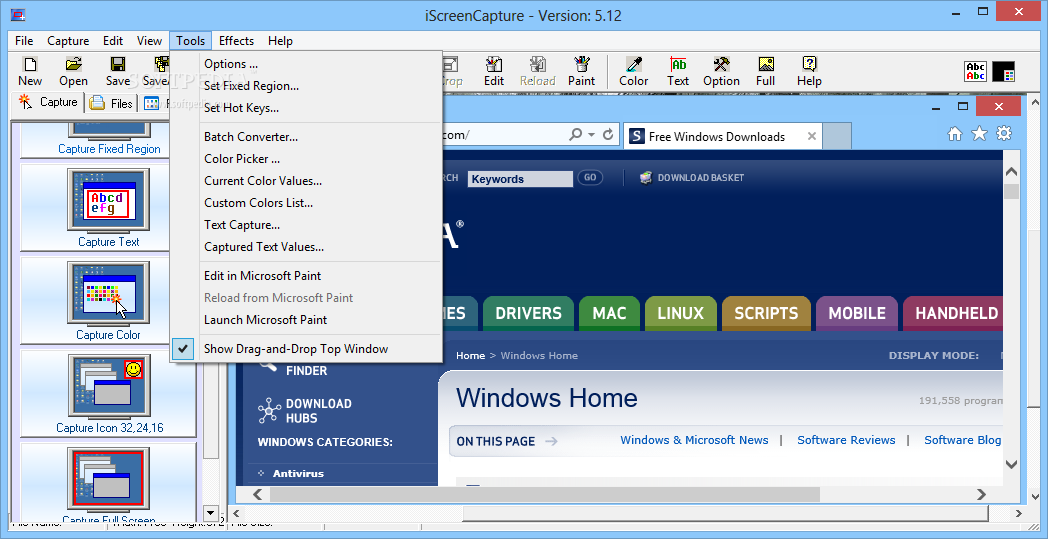Open the View menu
This screenshot has height=539, width=1048.
[150, 41]
